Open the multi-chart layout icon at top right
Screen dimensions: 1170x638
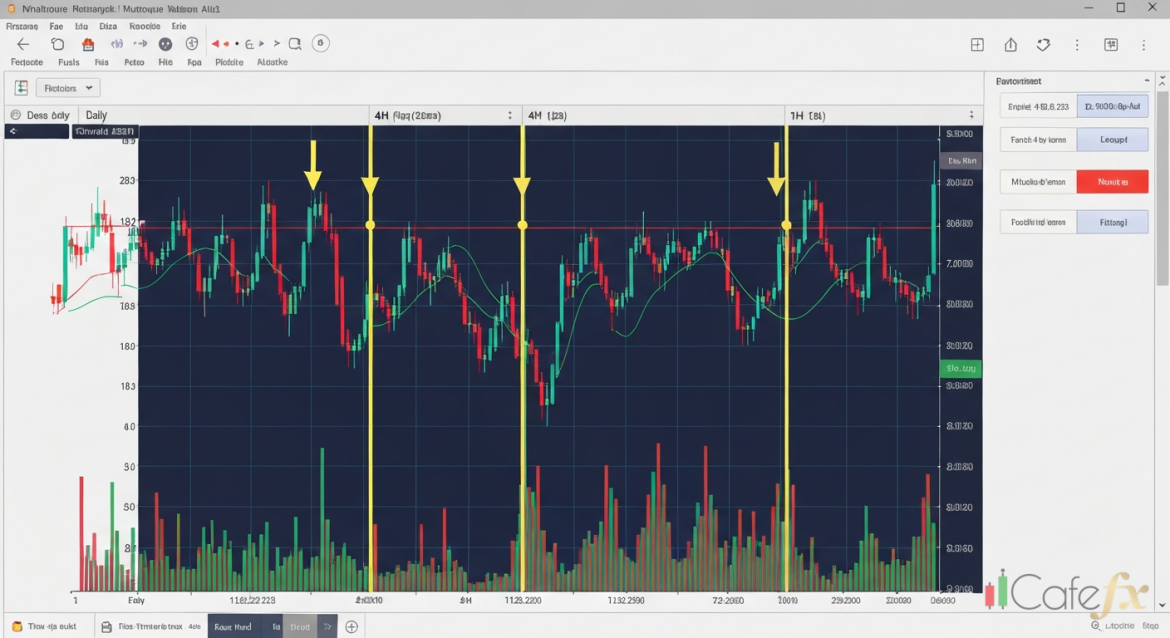(x=978, y=44)
